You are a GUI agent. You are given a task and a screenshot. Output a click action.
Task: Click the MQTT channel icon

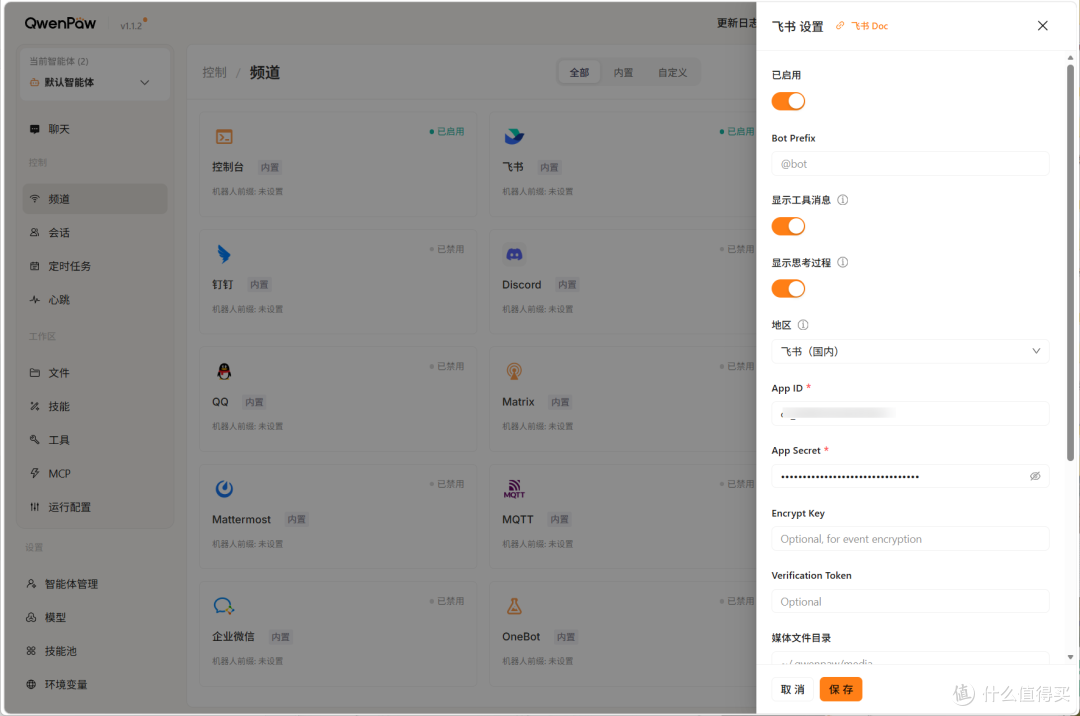pyautogui.click(x=514, y=489)
